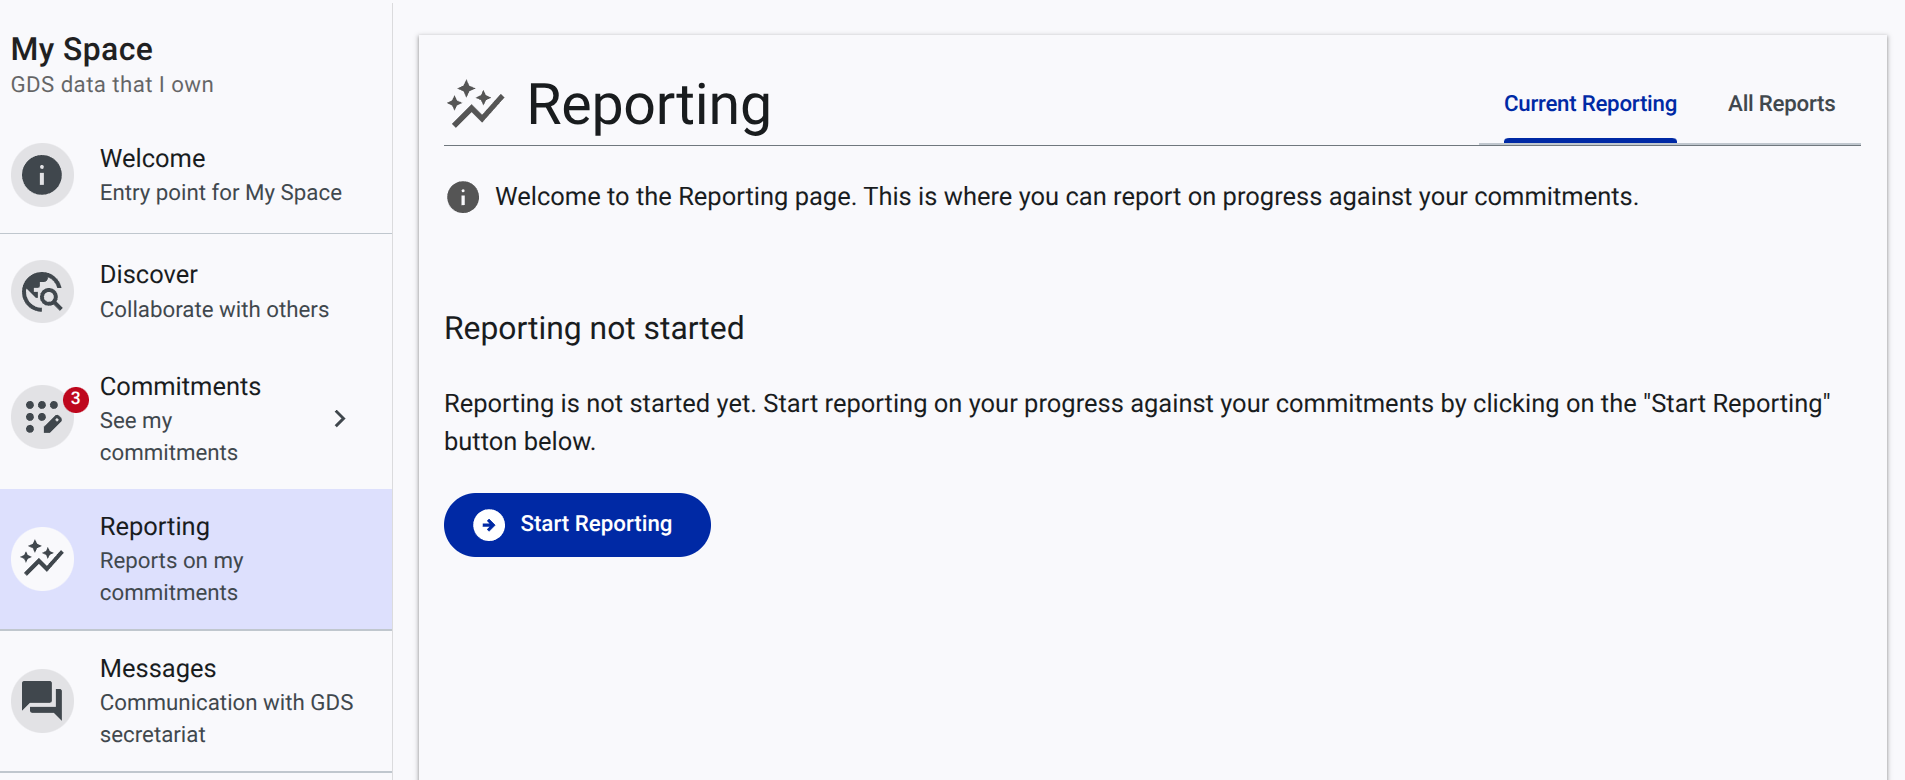
Task: Select Reporting in the sidebar
Action: (196, 559)
